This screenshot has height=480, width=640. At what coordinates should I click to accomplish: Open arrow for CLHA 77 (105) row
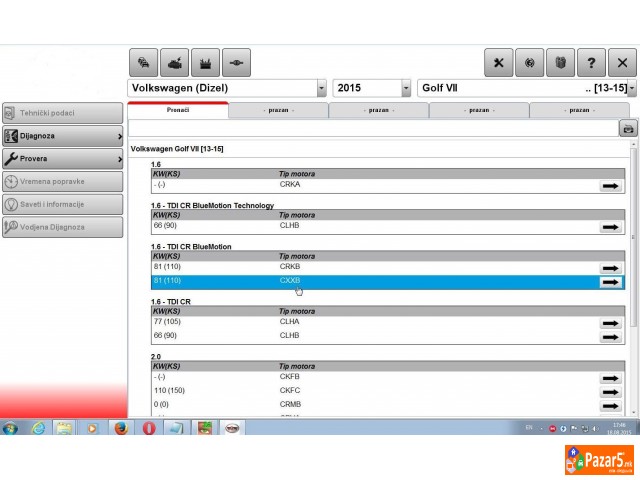(x=610, y=323)
